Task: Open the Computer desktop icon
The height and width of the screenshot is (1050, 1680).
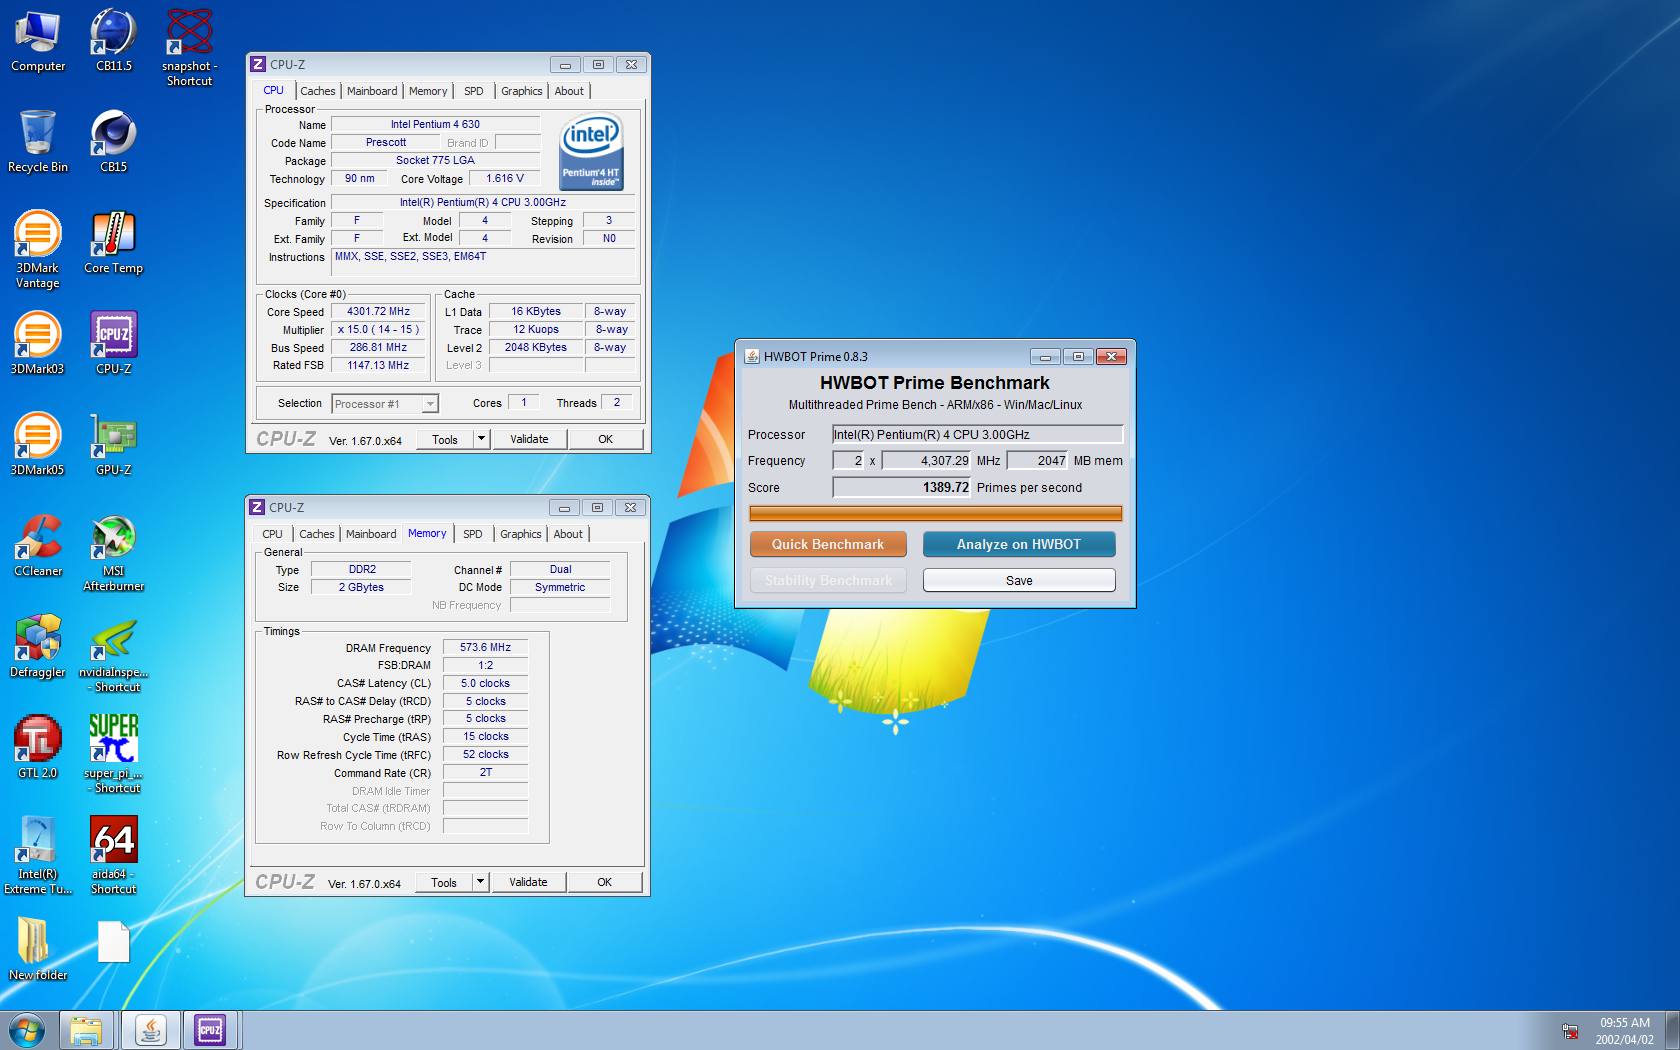Action: [38, 42]
